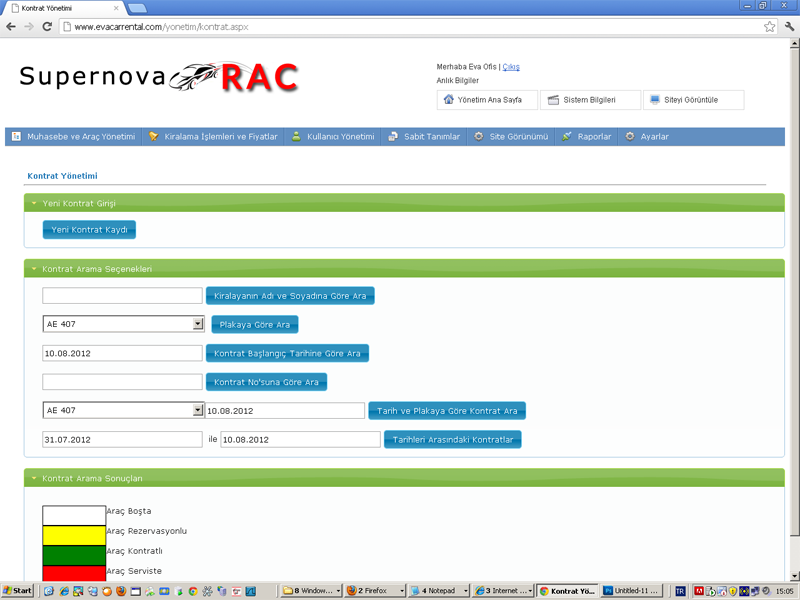
Task: Click the yellow shield icon in the system tray
Action: pos(733,591)
